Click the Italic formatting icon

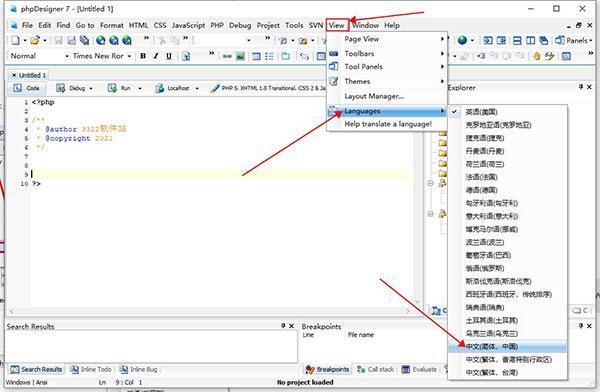156,56
